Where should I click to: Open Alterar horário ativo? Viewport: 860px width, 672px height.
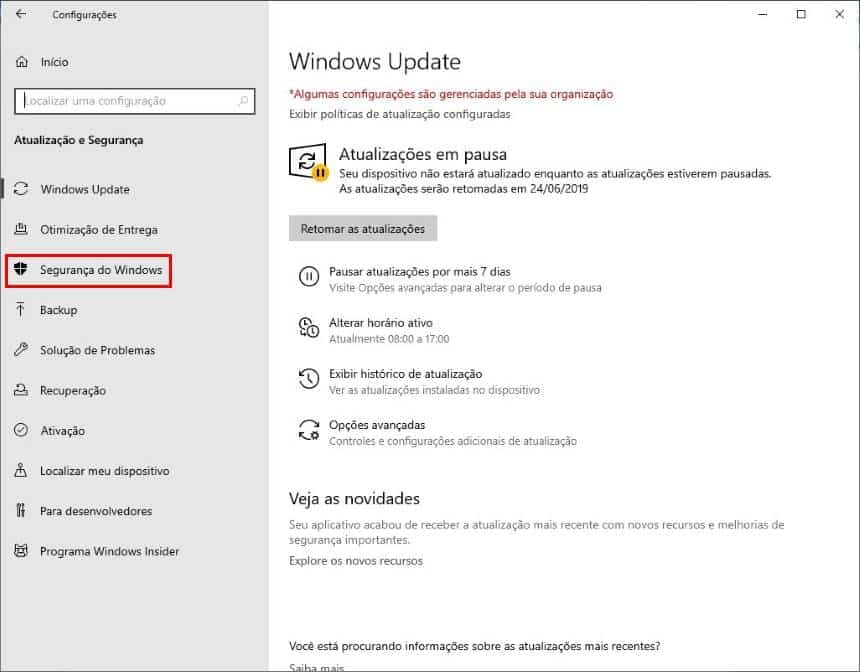tap(381, 323)
